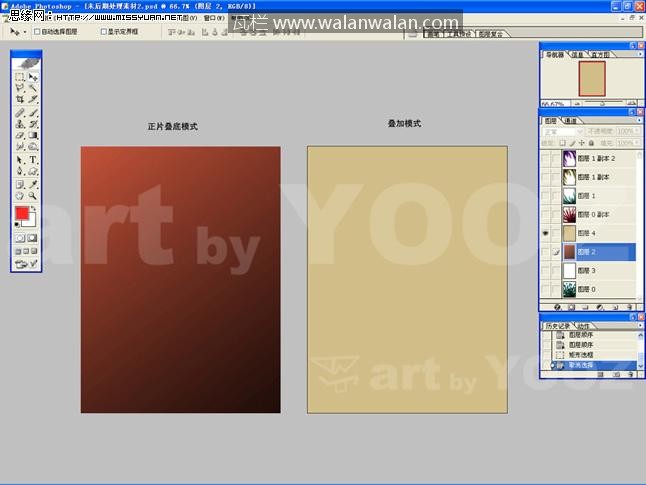Pick the Crop tool
This screenshot has width=646, height=485.
coord(20,100)
